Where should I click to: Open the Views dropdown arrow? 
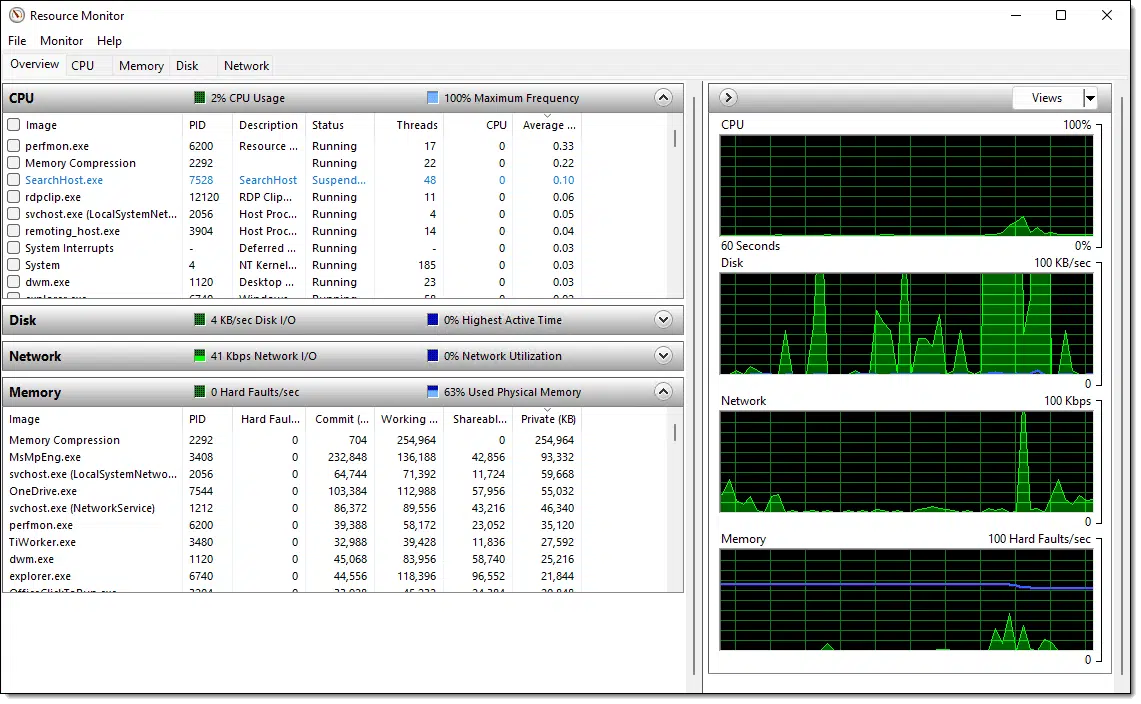[1089, 98]
